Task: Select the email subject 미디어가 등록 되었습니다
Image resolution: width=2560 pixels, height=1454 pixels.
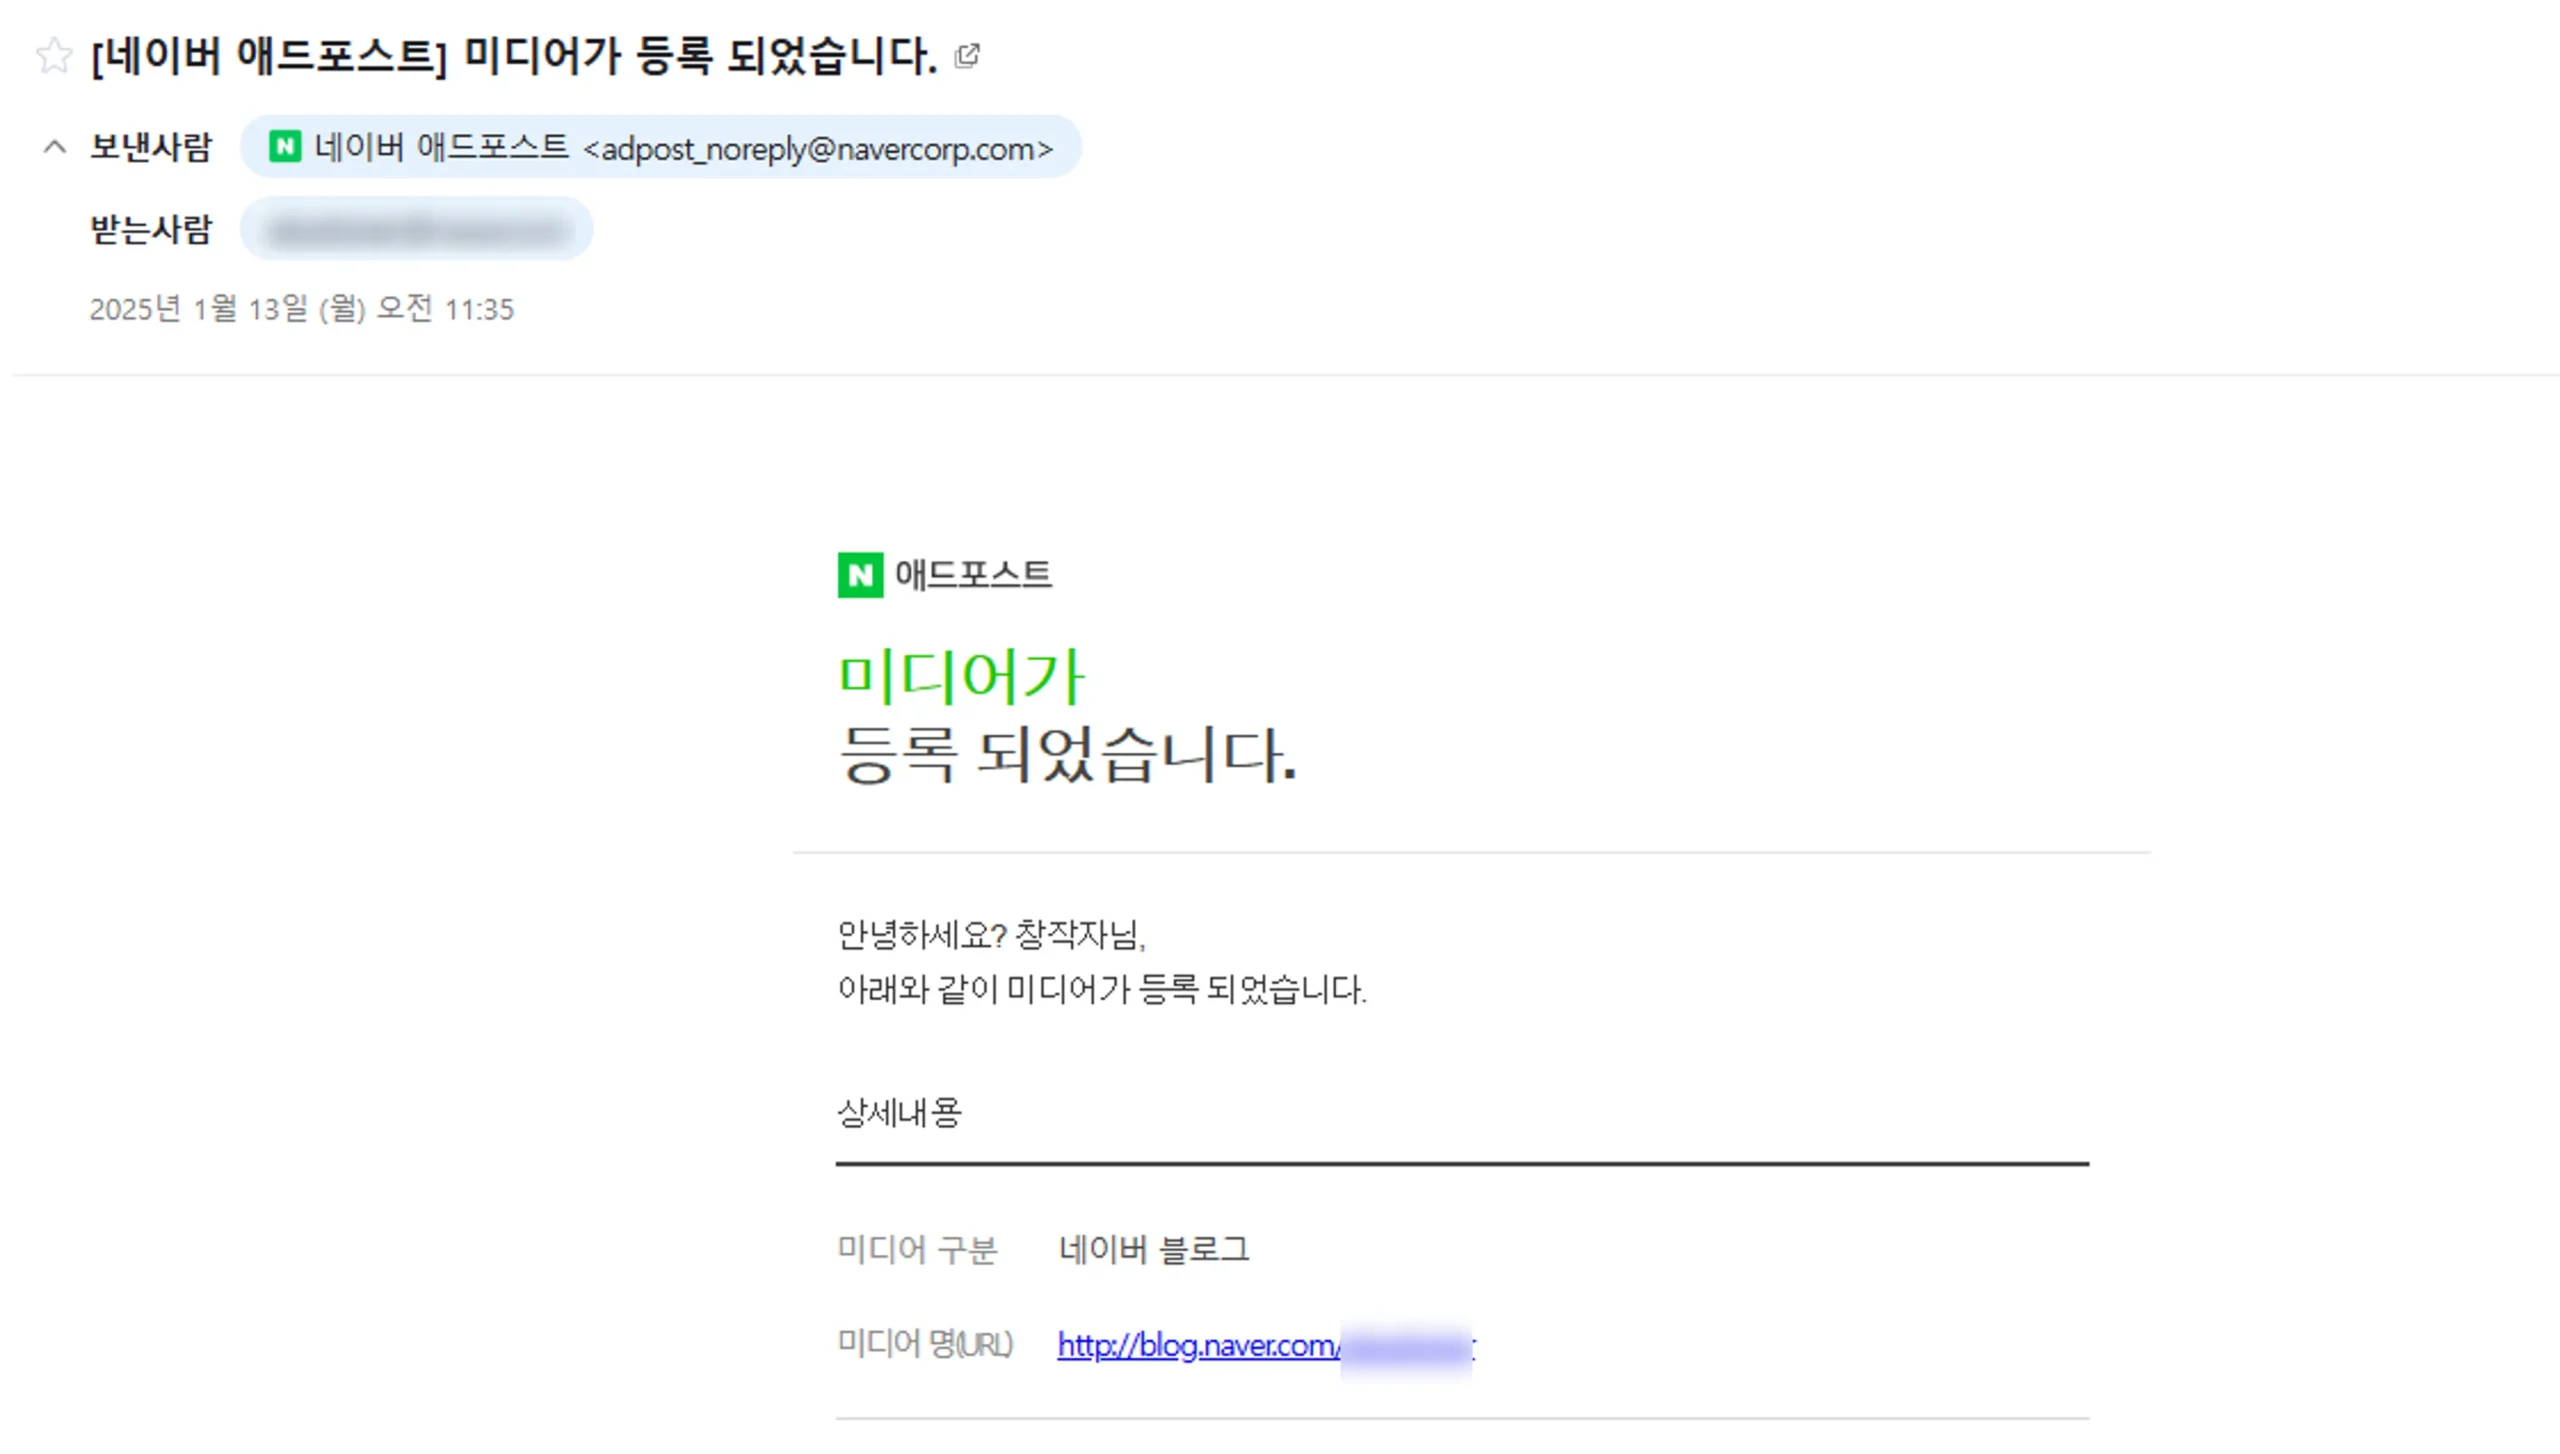Action: [515, 57]
